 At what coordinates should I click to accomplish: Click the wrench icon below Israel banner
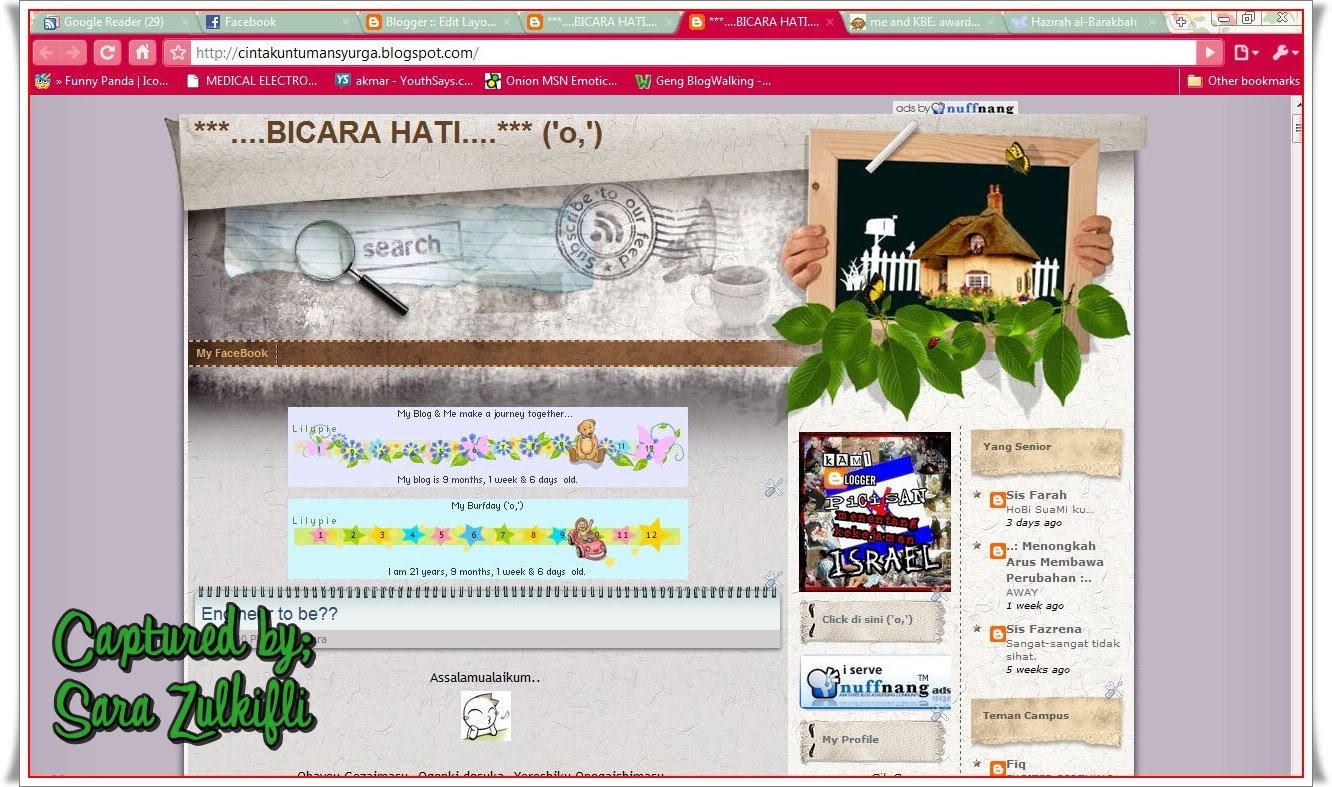[x=939, y=594]
